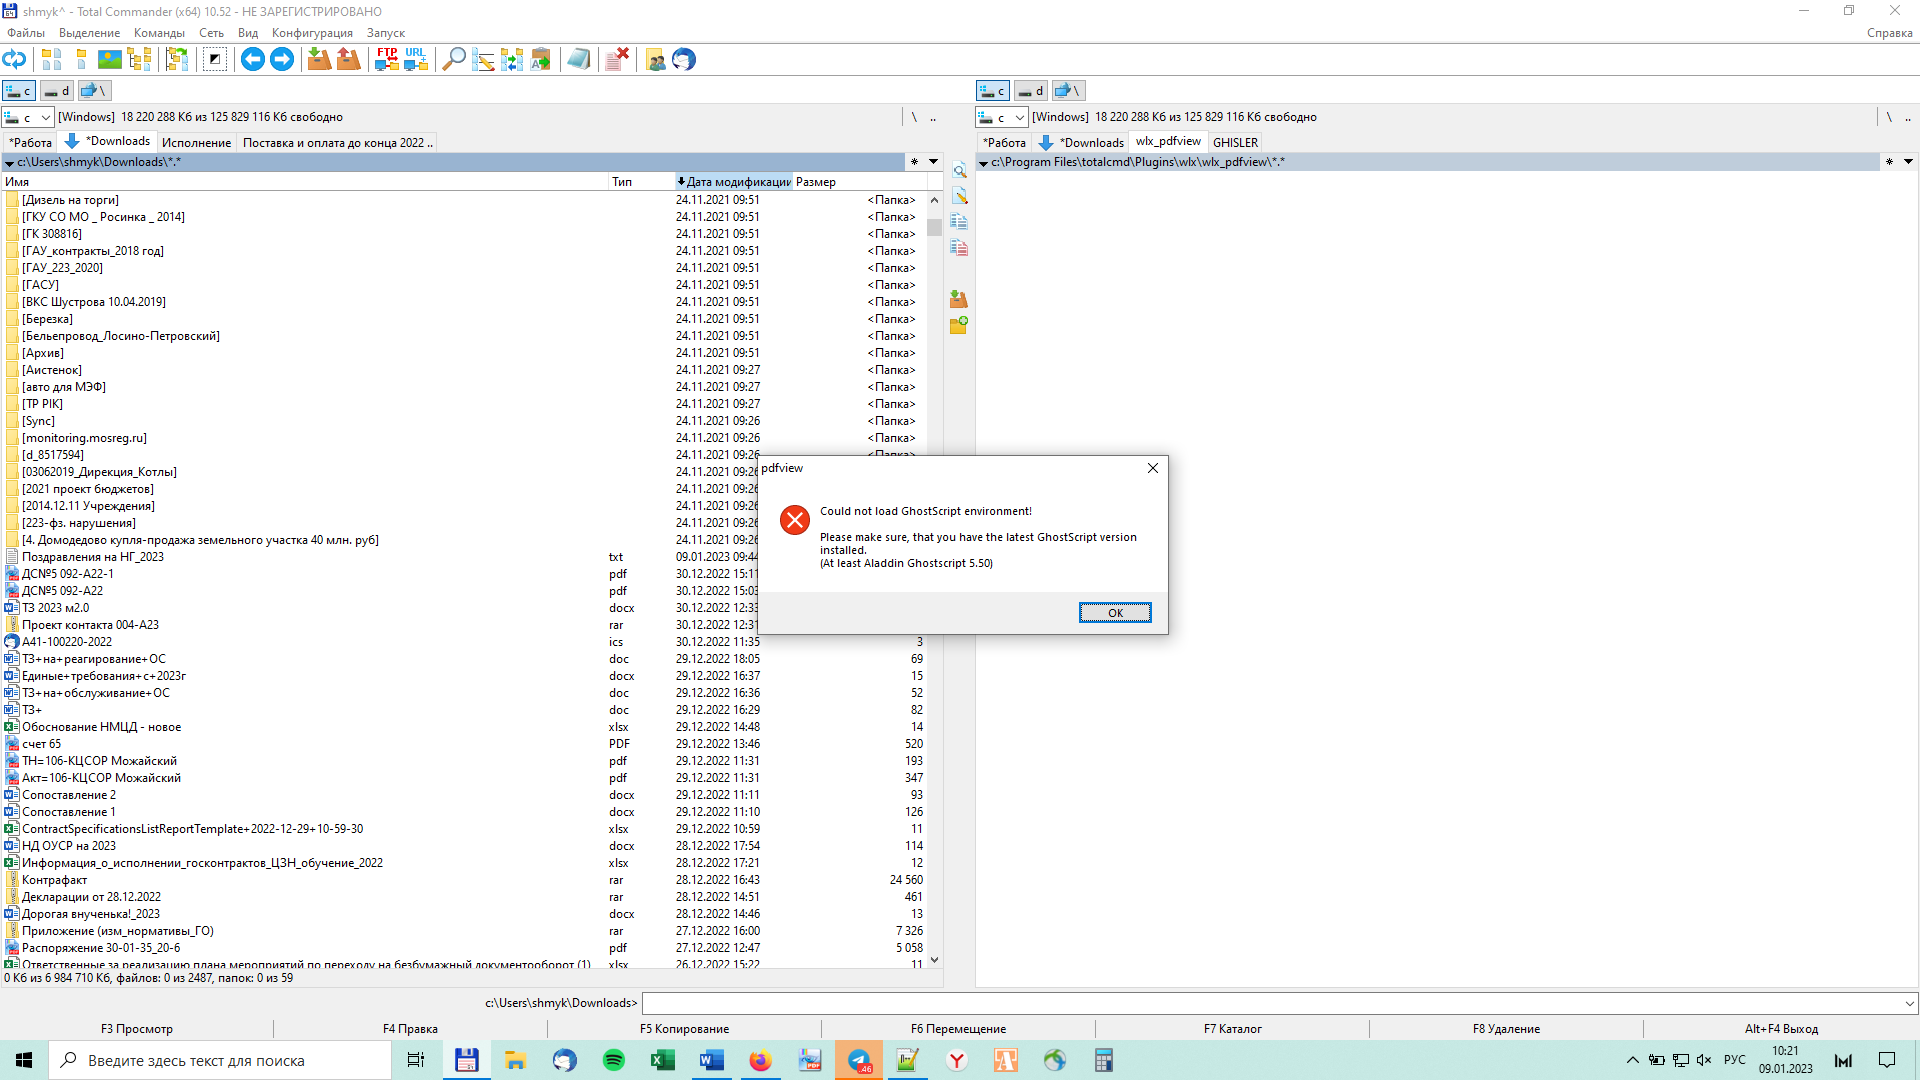Click the Refresh panel toolbar icon

coord(14,60)
